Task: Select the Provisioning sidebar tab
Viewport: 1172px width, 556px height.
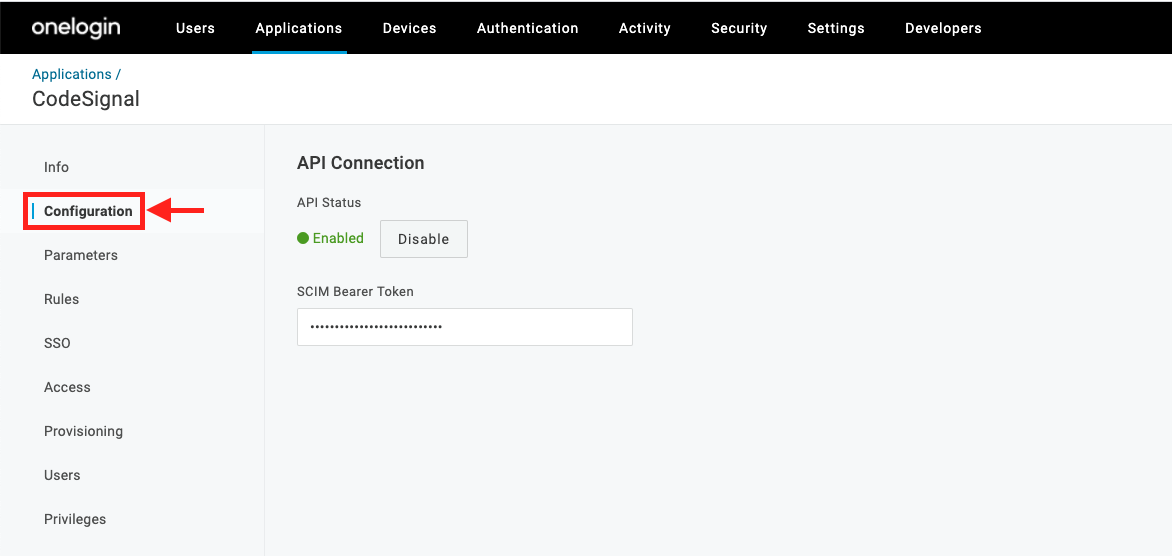Action: 84,432
